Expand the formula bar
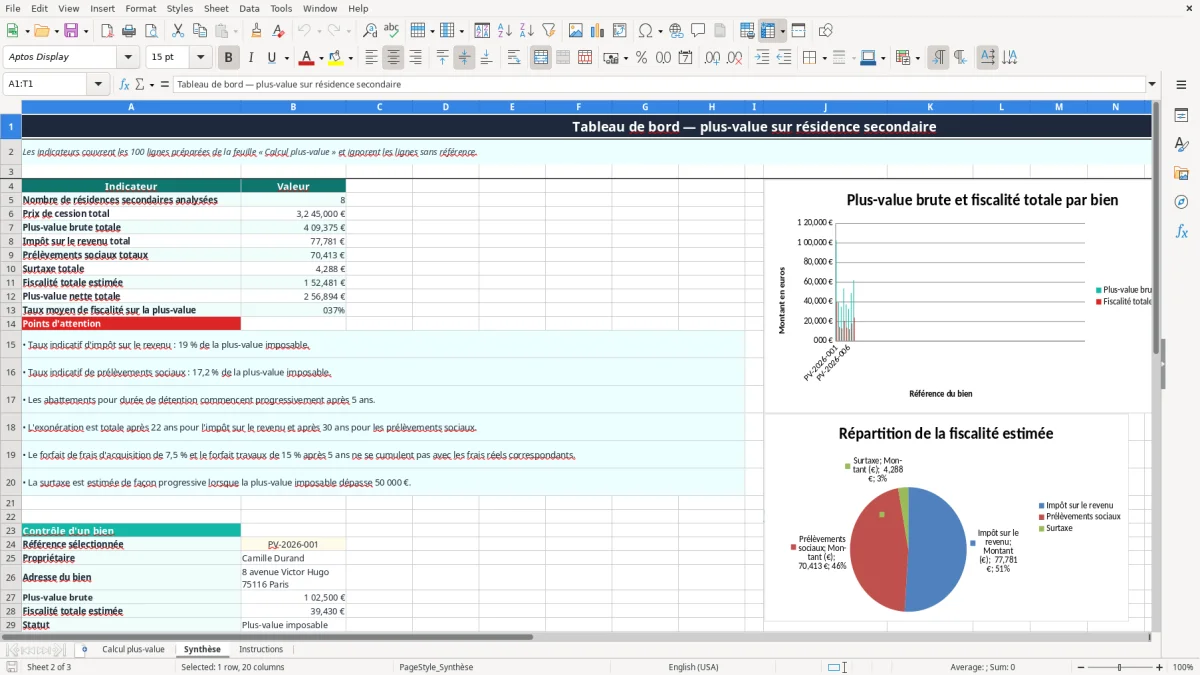The width and height of the screenshot is (1200, 675). click(x=1152, y=84)
